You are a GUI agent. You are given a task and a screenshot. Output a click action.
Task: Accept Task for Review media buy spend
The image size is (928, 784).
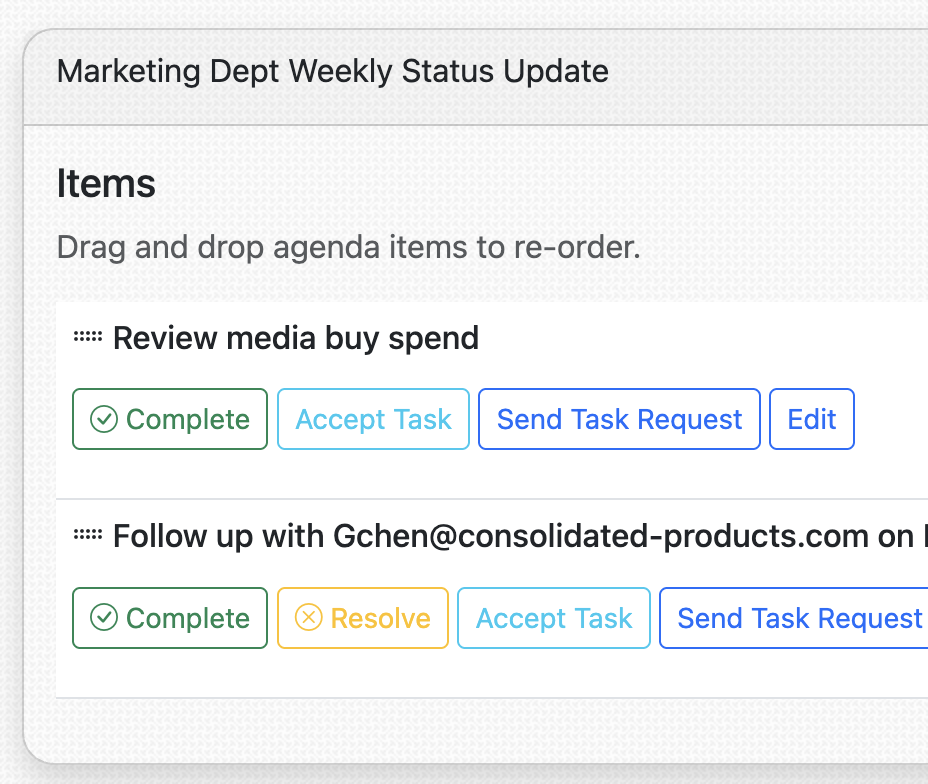pyautogui.click(x=373, y=419)
